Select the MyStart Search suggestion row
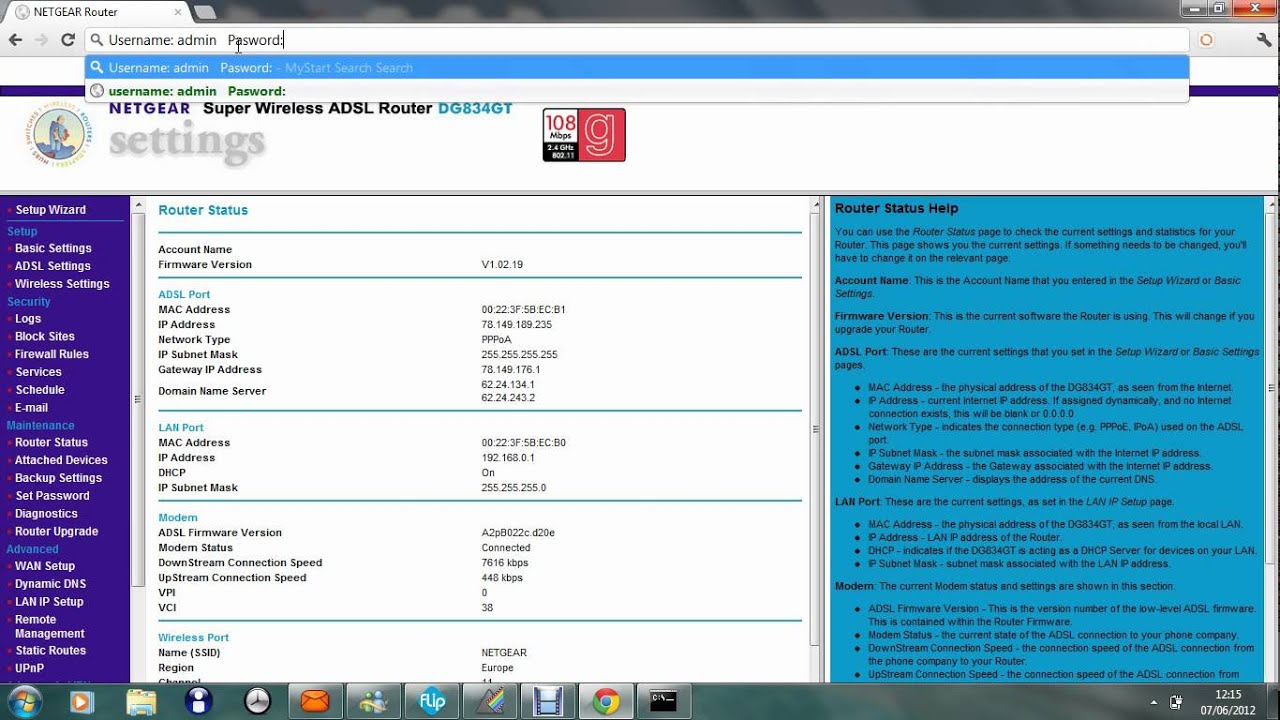Viewport: 1280px width, 720px height. click(x=636, y=68)
